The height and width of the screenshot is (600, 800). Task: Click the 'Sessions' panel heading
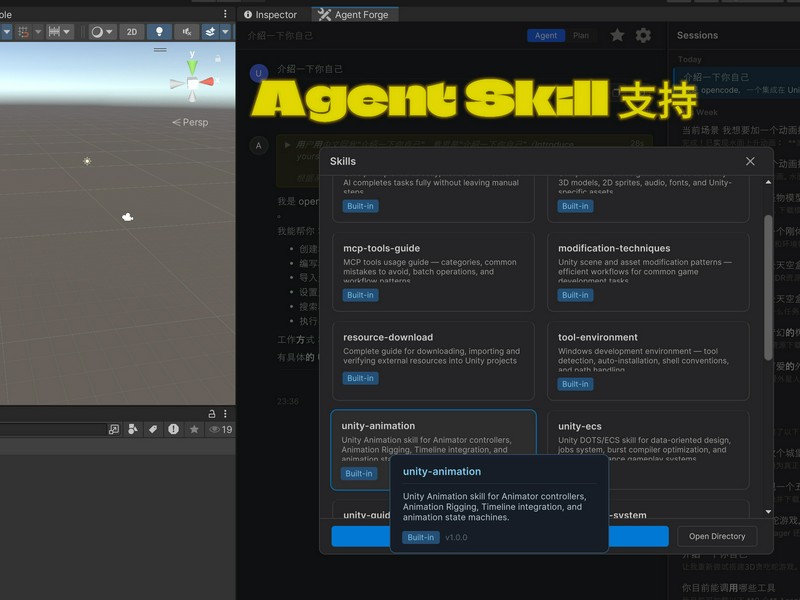[x=697, y=35]
